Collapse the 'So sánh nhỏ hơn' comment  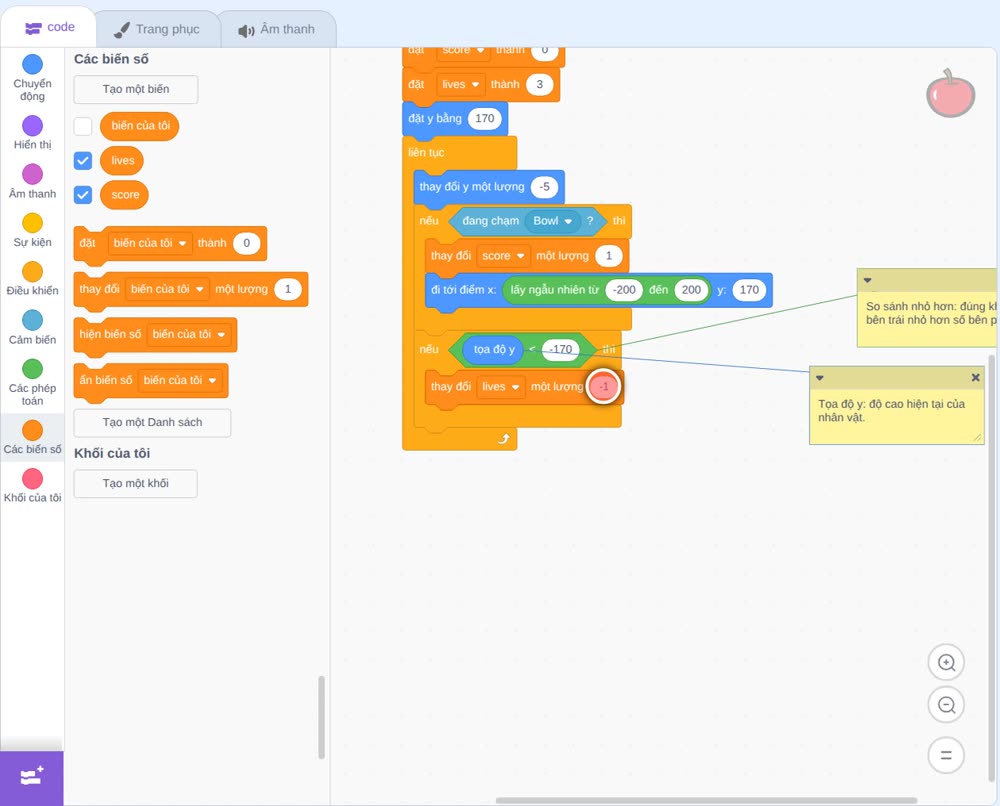click(867, 280)
